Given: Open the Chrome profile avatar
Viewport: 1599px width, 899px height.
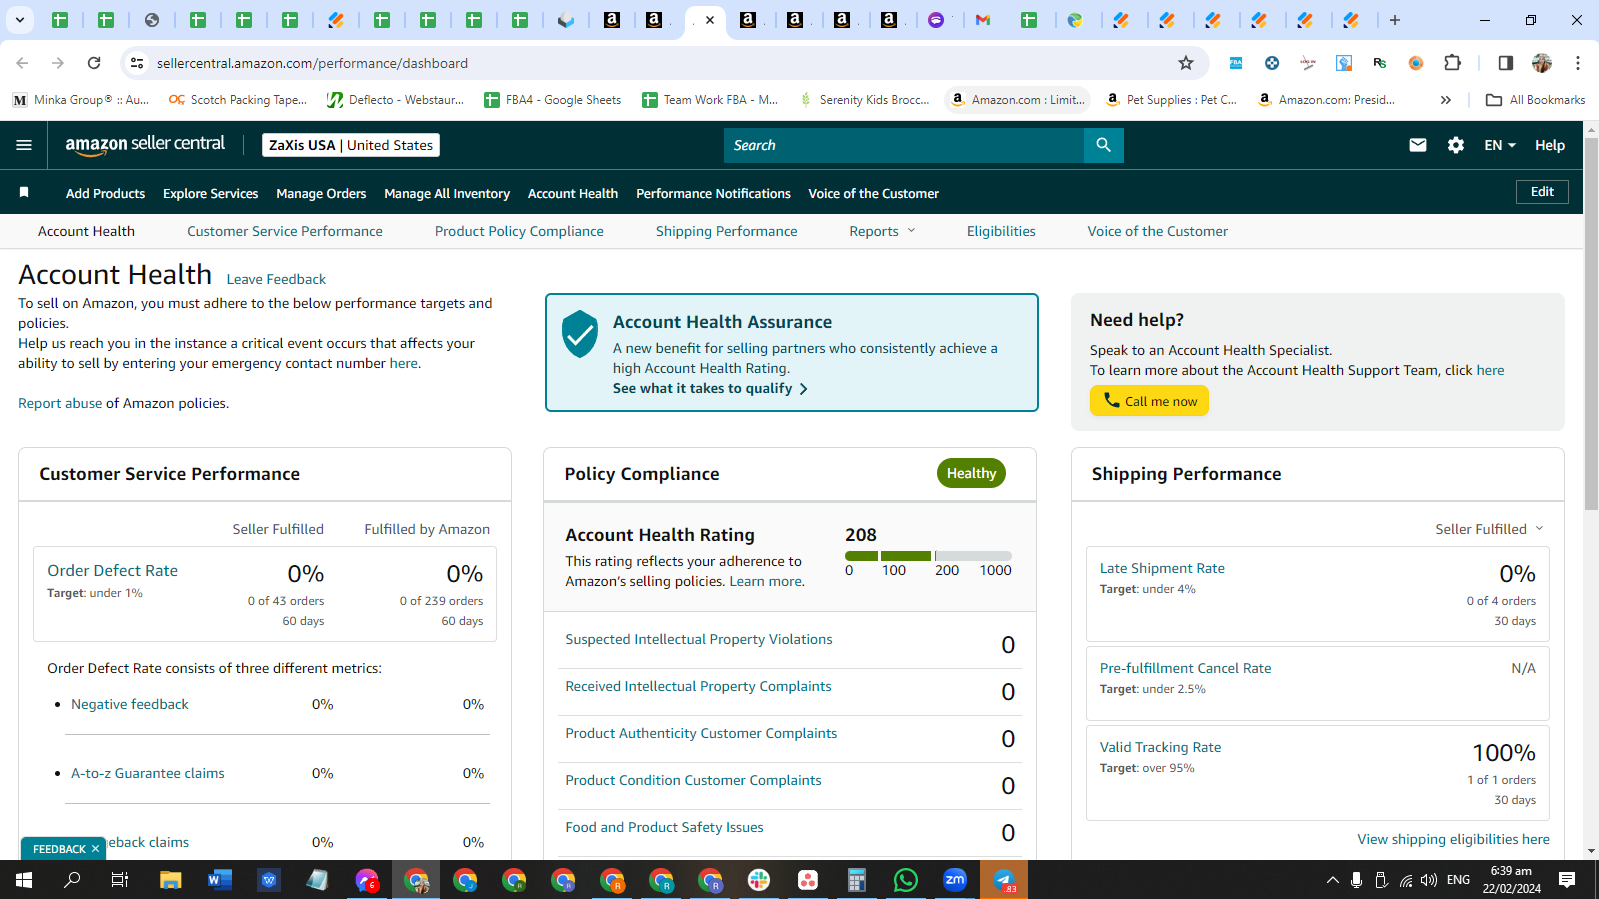Looking at the screenshot, I should pyautogui.click(x=1542, y=63).
